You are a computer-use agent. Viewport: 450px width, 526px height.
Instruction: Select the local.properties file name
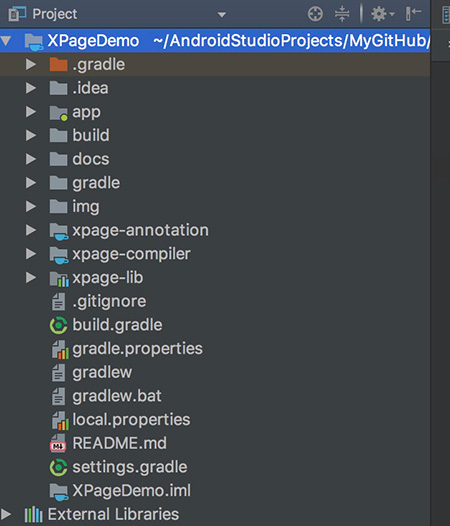[131, 420]
